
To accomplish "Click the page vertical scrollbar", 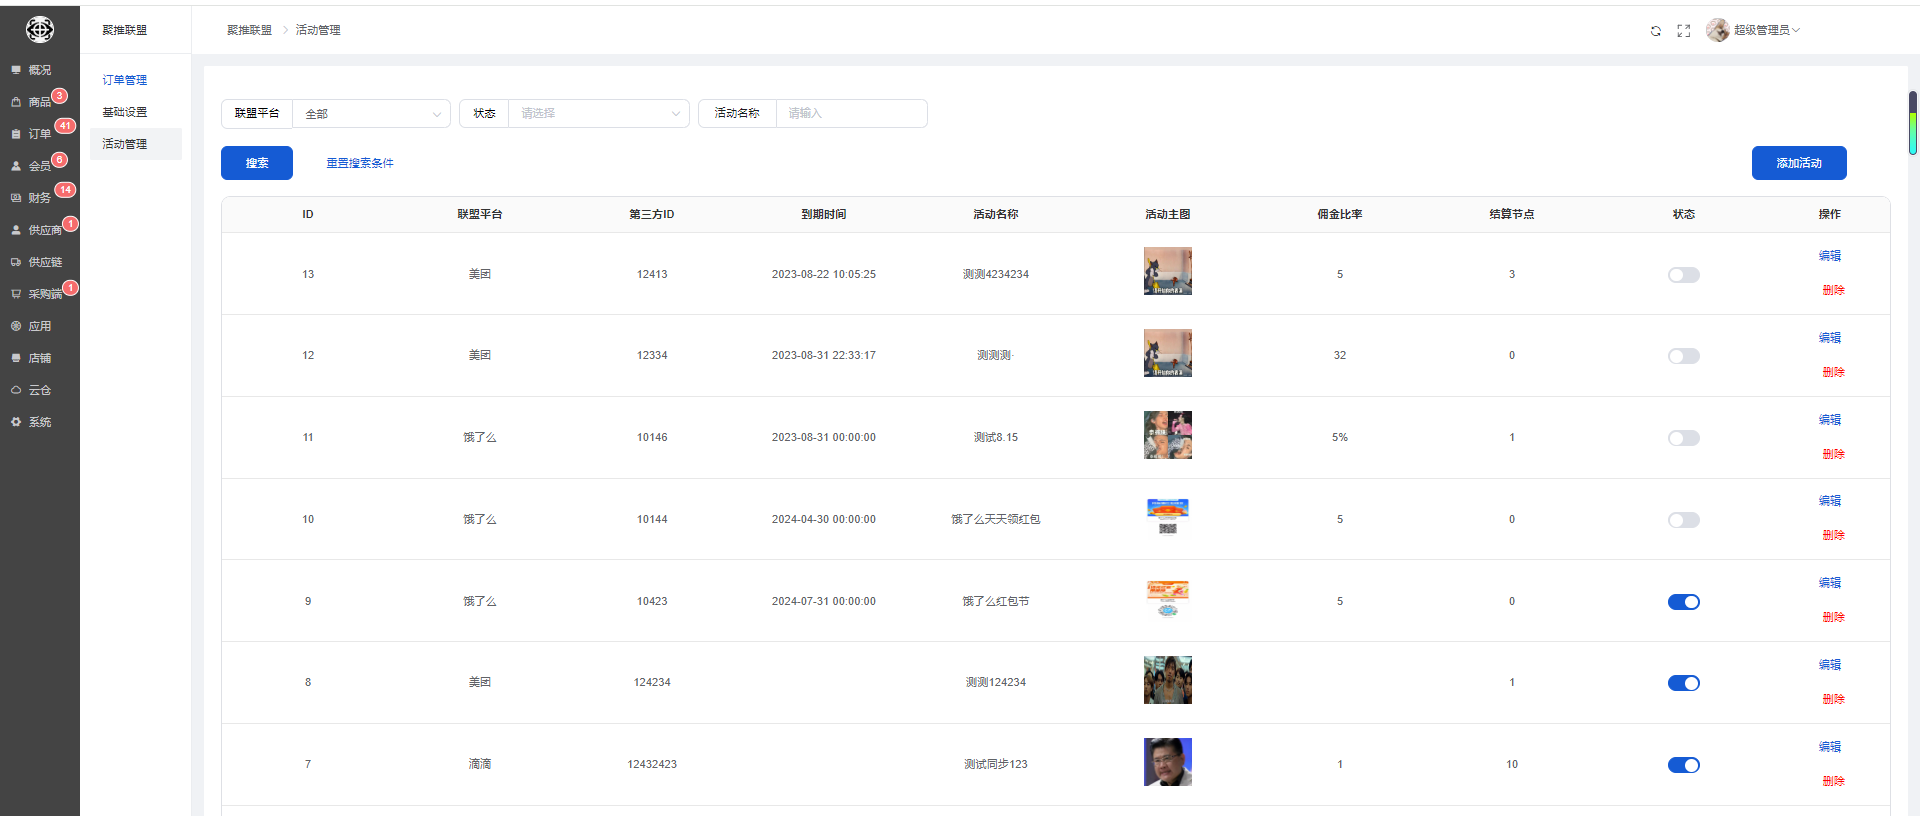I will [1912, 124].
